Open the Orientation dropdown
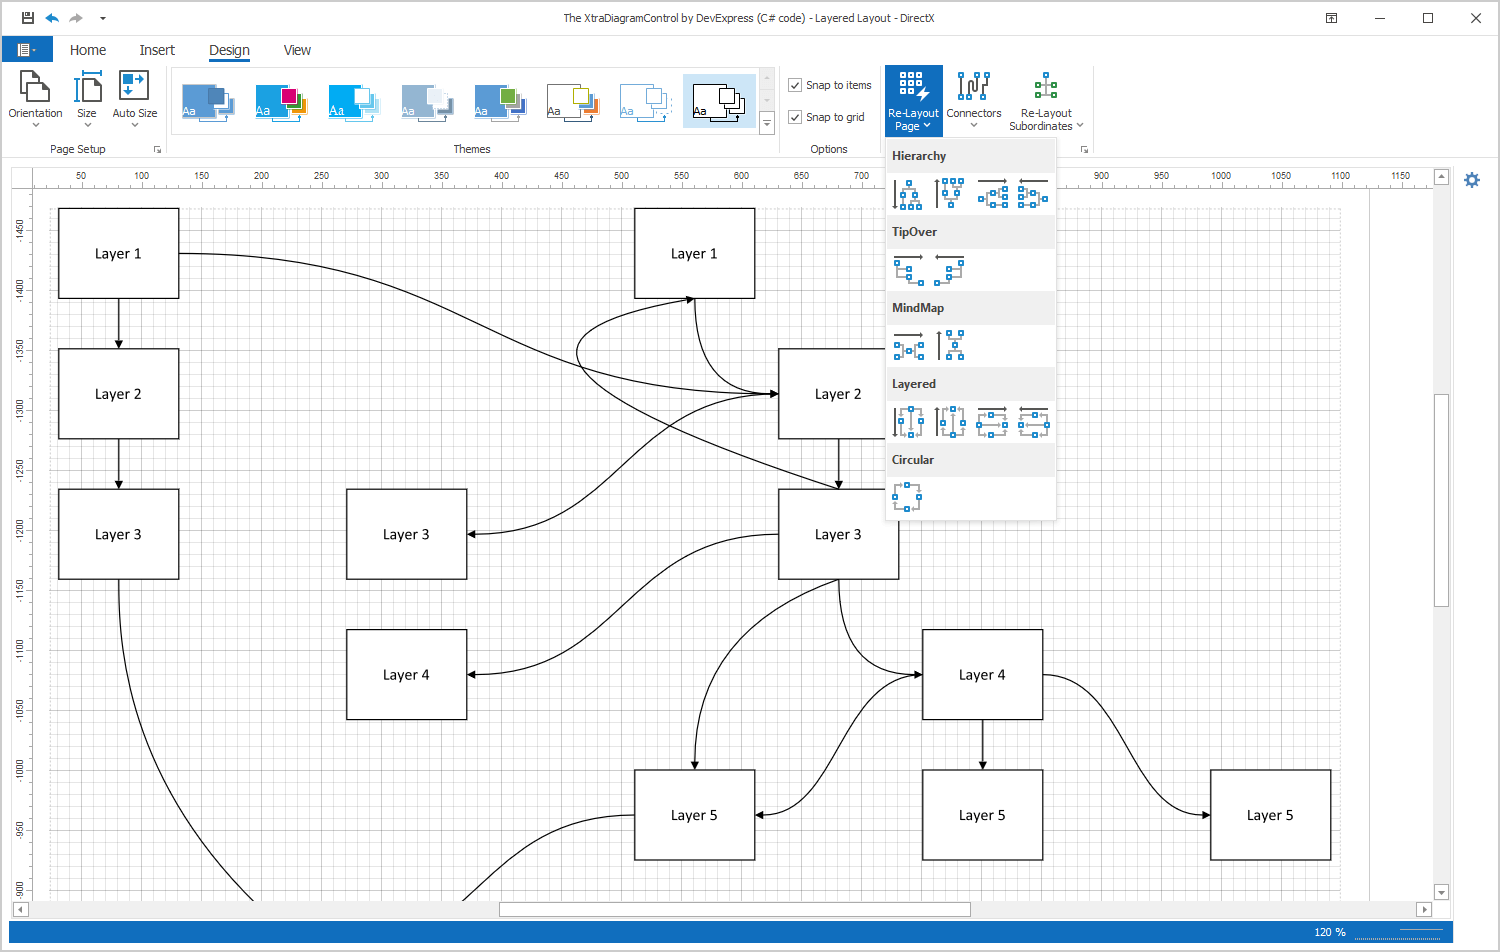Image resolution: width=1500 pixels, height=952 pixels. tap(35, 100)
